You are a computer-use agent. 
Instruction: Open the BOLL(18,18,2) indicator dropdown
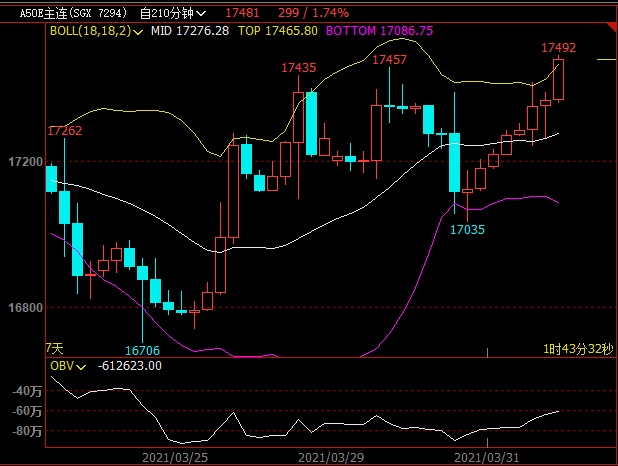pyautogui.click(x=96, y=31)
